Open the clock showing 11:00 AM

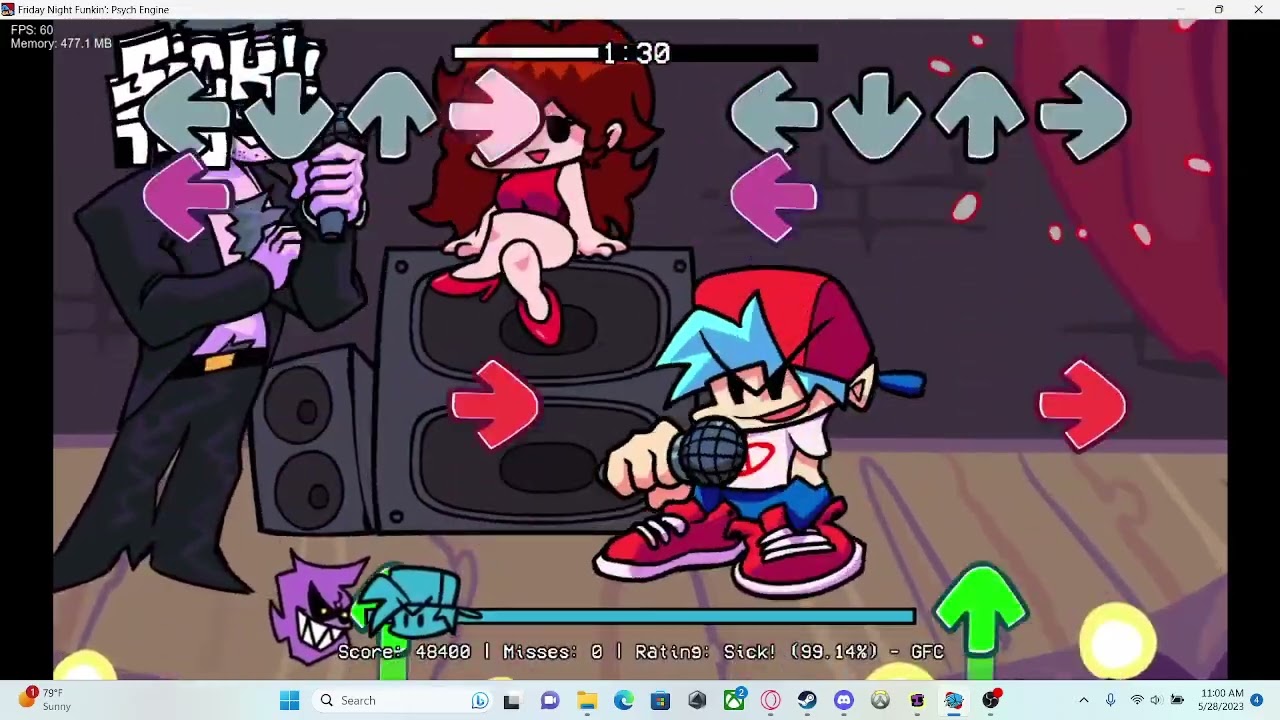point(1221,699)
